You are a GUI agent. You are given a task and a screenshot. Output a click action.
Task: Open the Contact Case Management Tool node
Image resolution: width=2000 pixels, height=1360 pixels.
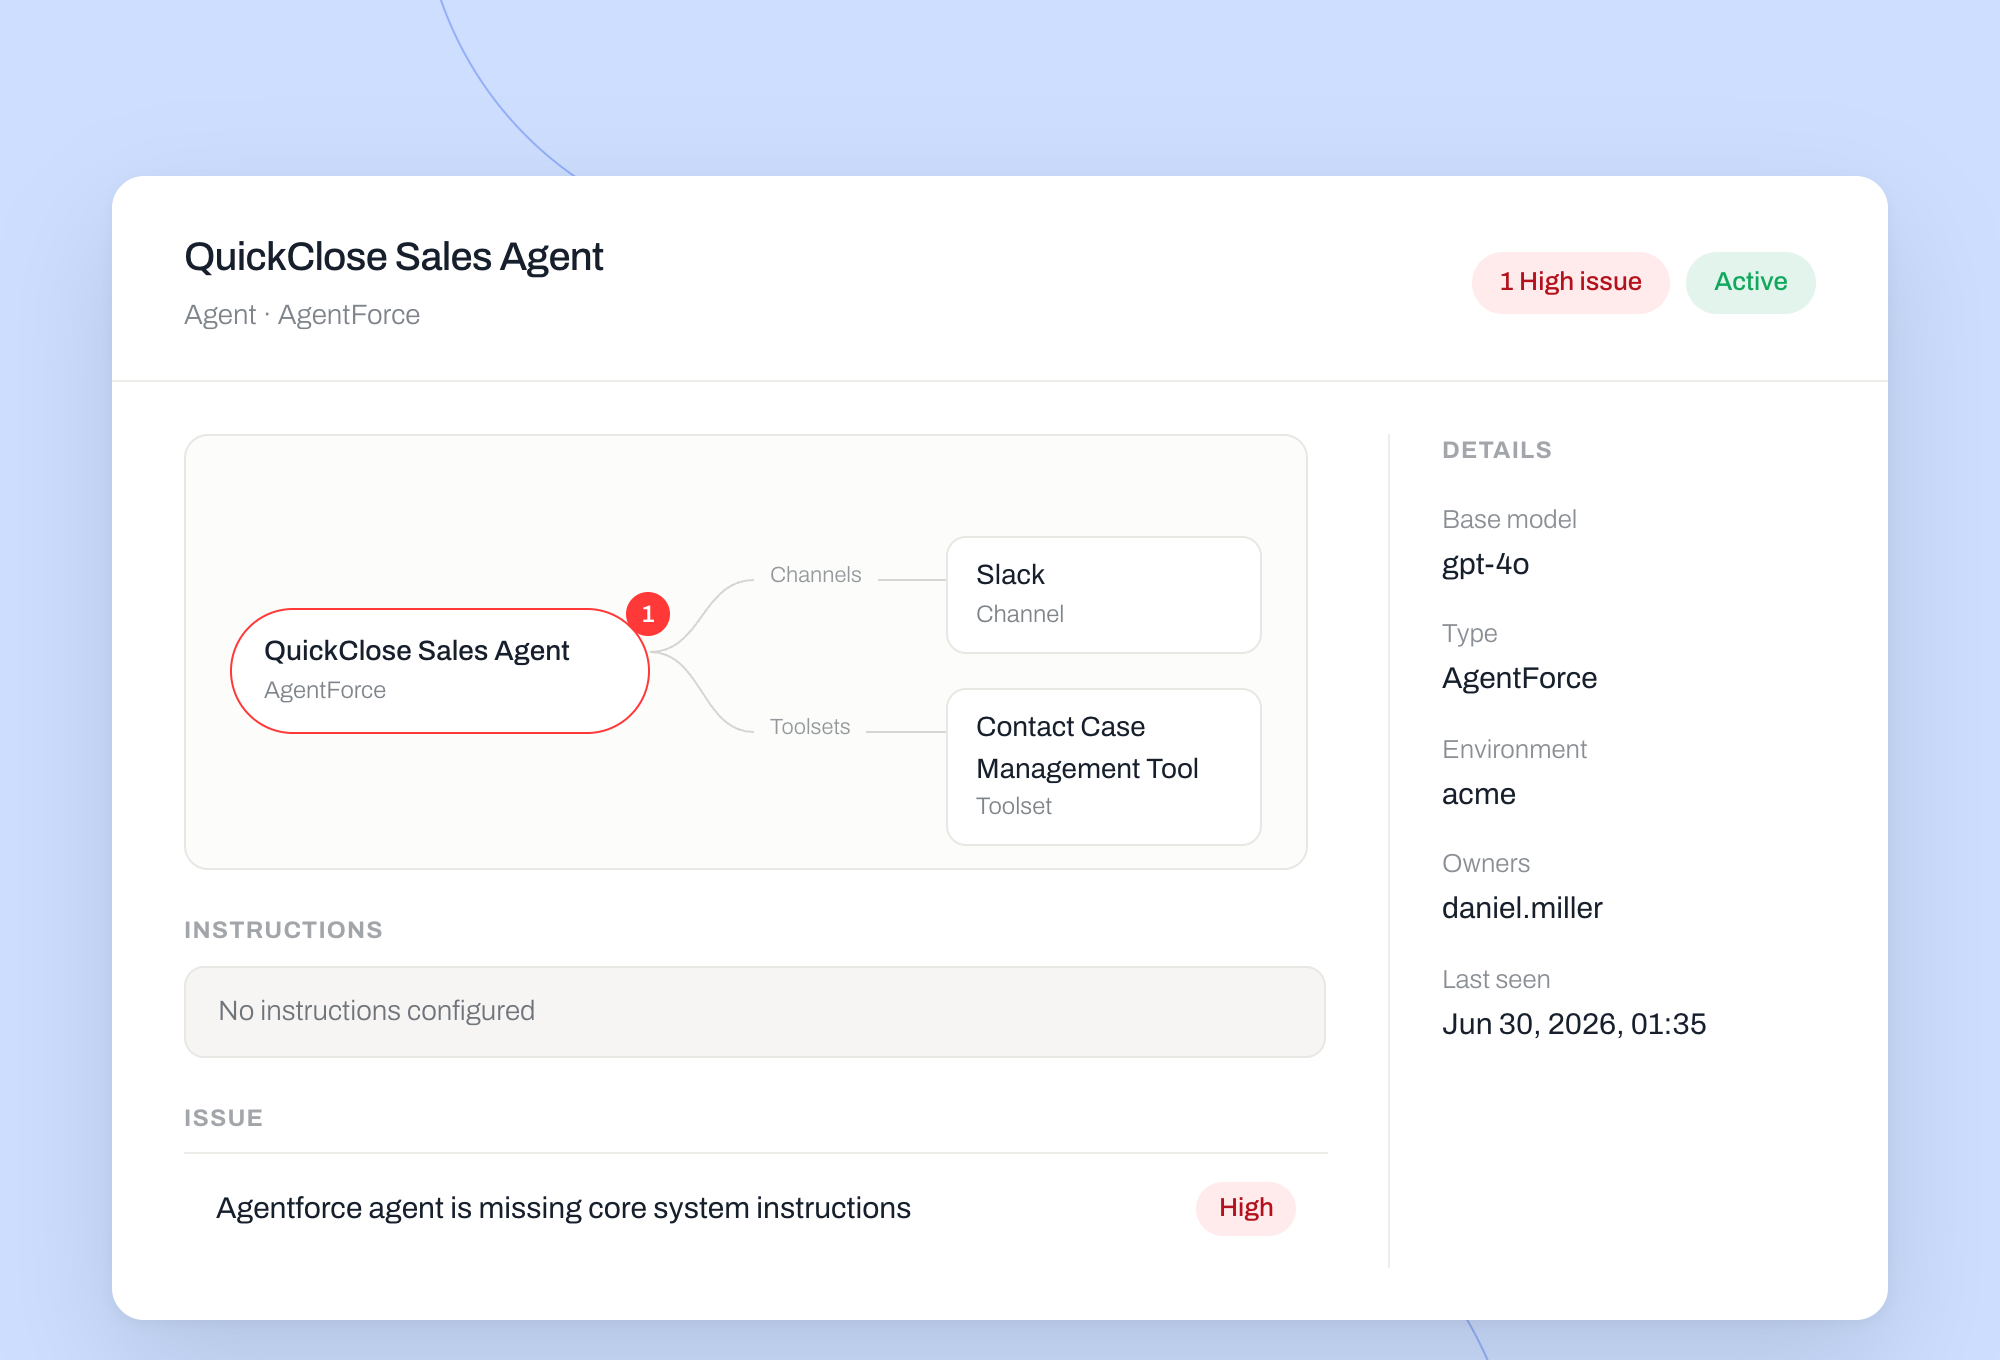tap(1104, 767)
